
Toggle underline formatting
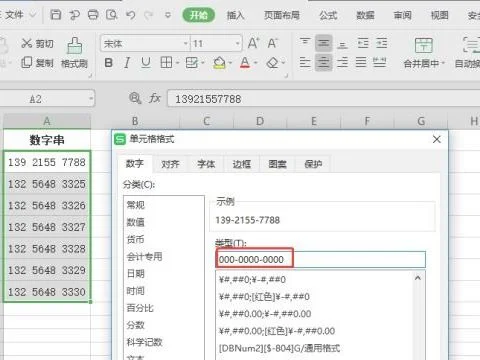pyautogui.click(x=146, y=63)
